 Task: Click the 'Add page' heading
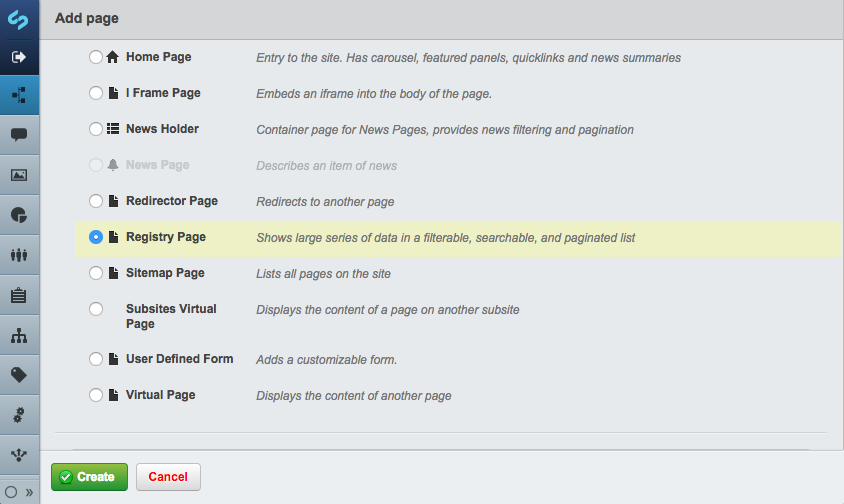pos(87,18)
